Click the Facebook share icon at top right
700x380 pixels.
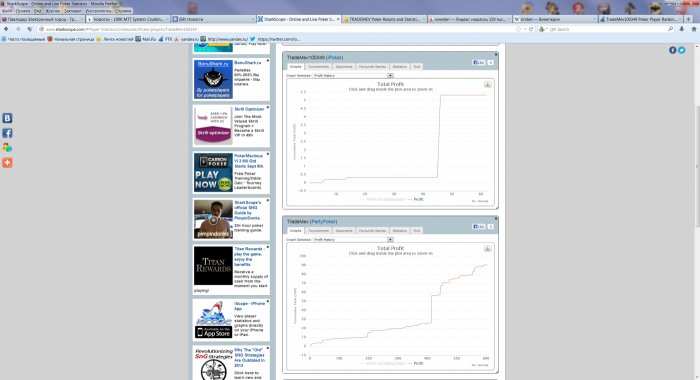[672, 50]
